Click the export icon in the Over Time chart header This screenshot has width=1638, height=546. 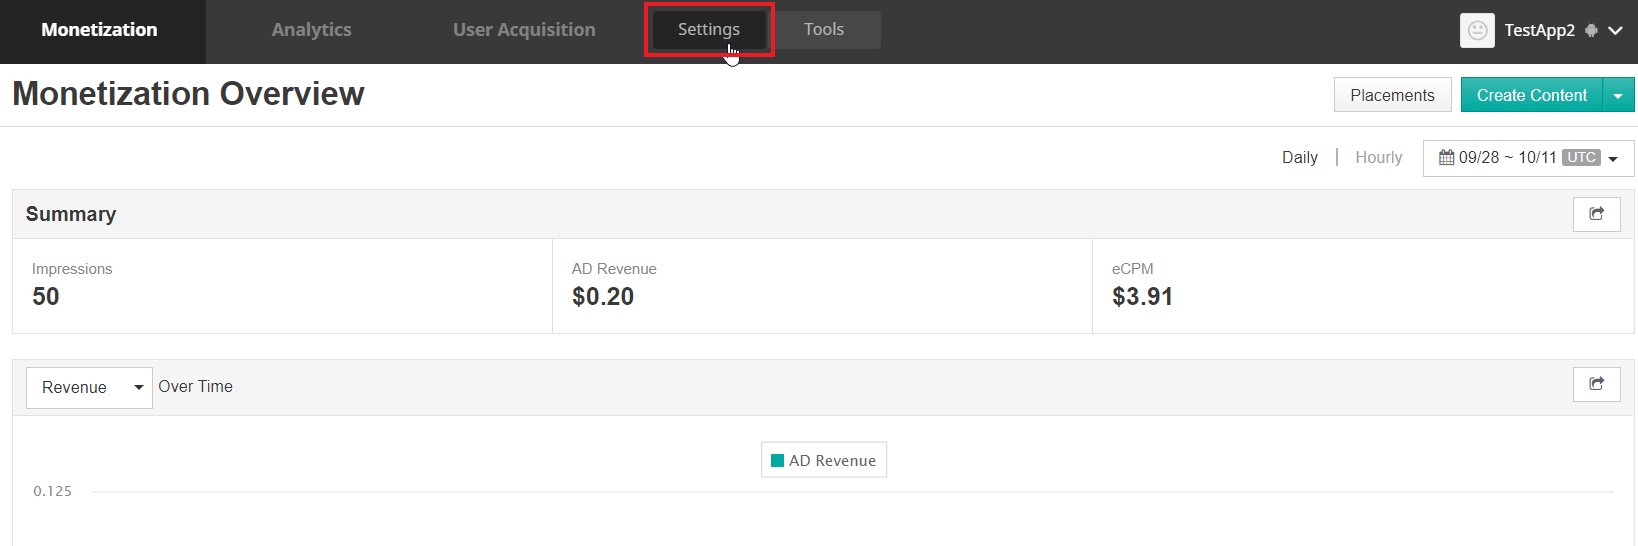pos(1596,384)
